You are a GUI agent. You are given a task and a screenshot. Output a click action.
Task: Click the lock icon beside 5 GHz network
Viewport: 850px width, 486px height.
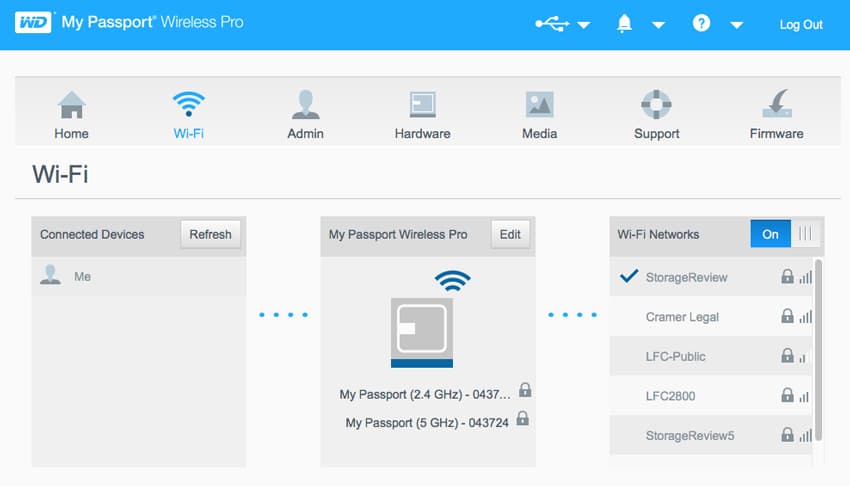point(523,418)
